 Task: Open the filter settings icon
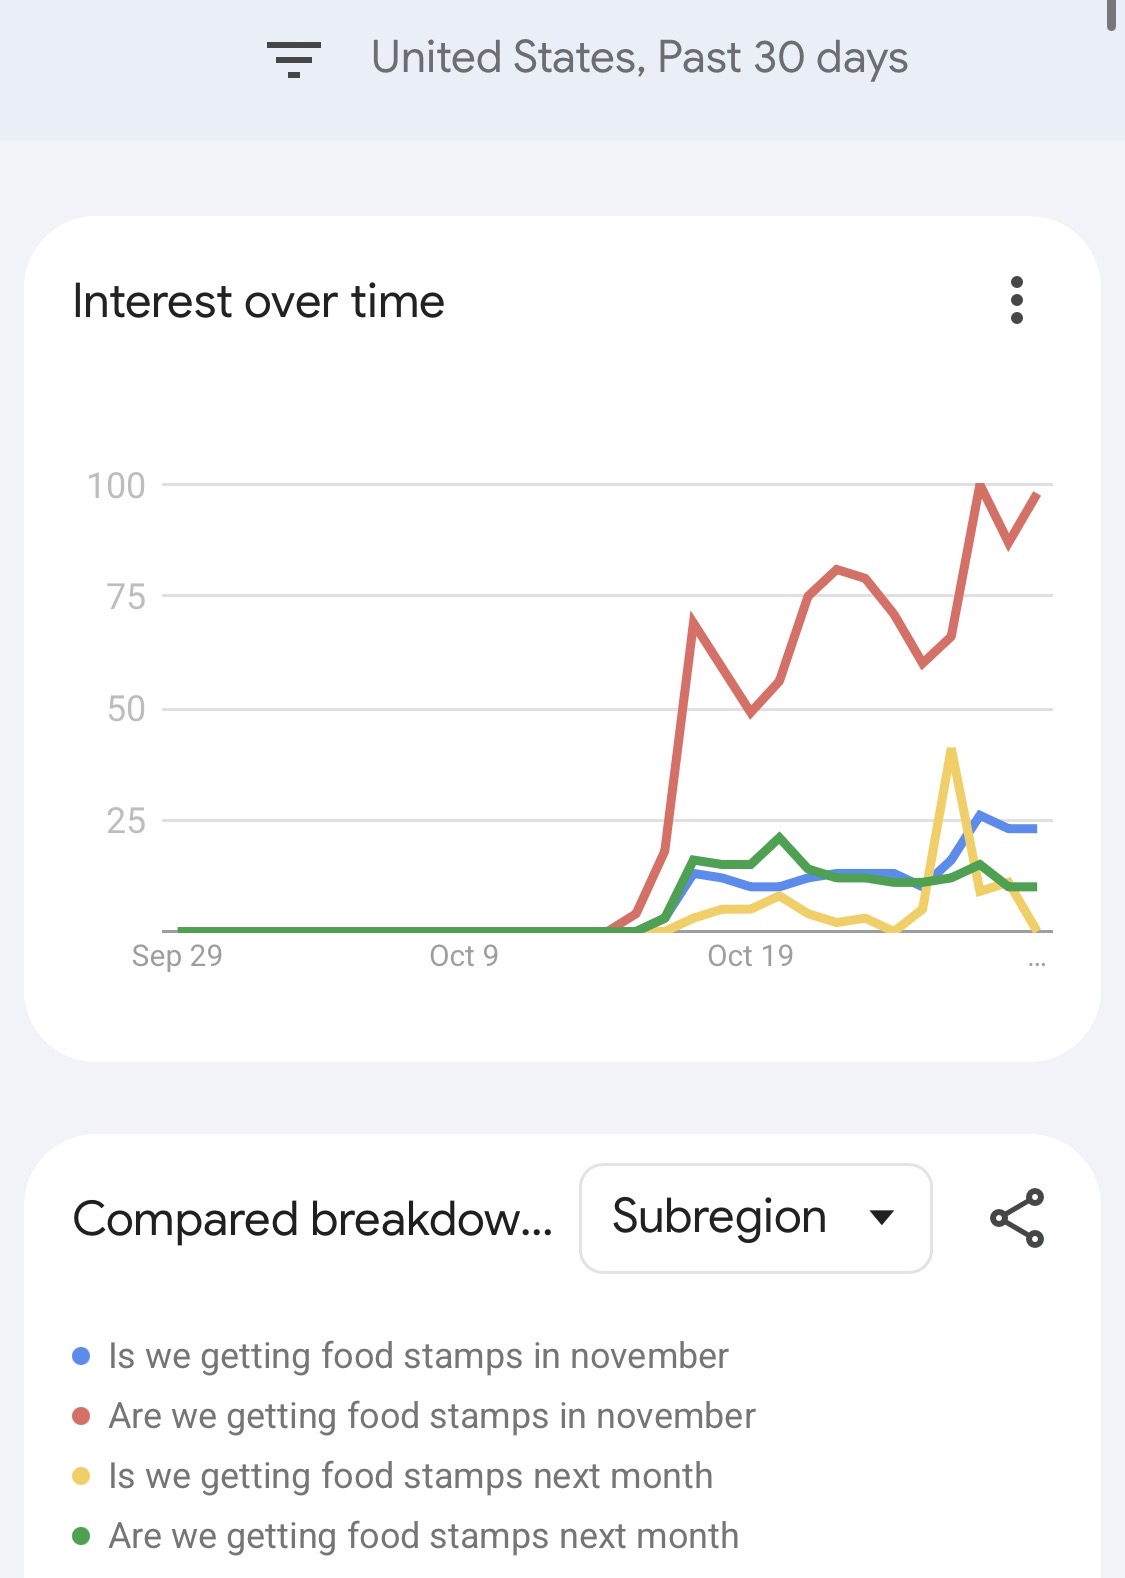point(293,59)
